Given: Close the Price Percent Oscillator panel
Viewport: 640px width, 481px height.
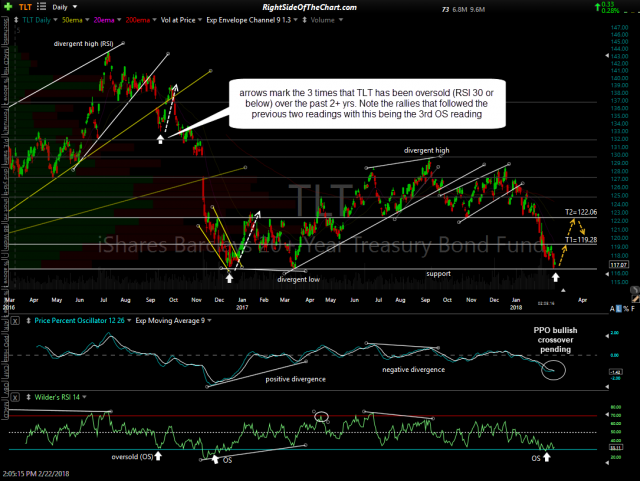Looking at the screenshot, I should (15, 321).
